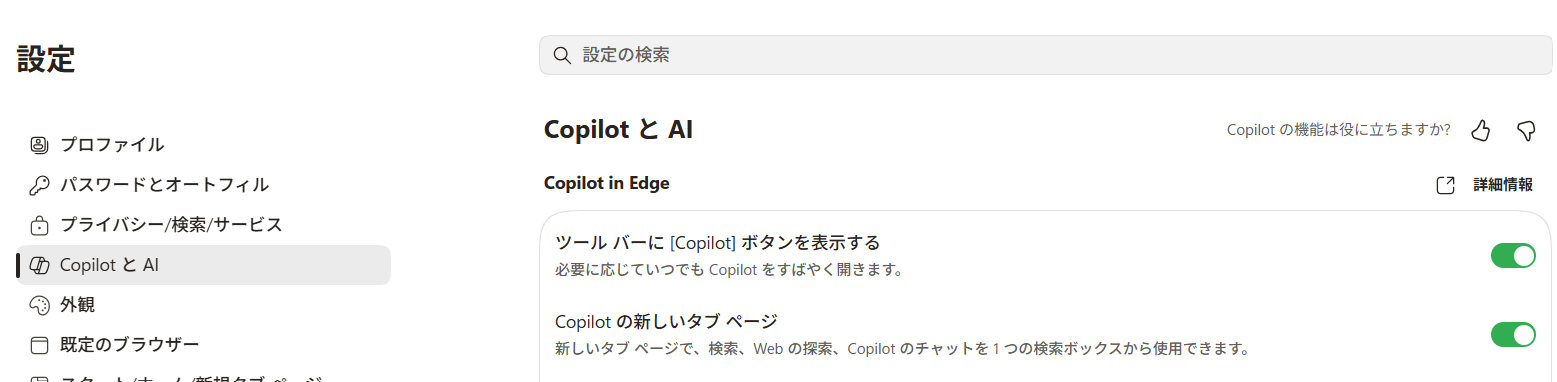Select the プロファイル menu entry
1557x382 pixels.
[x=203, y=145]
